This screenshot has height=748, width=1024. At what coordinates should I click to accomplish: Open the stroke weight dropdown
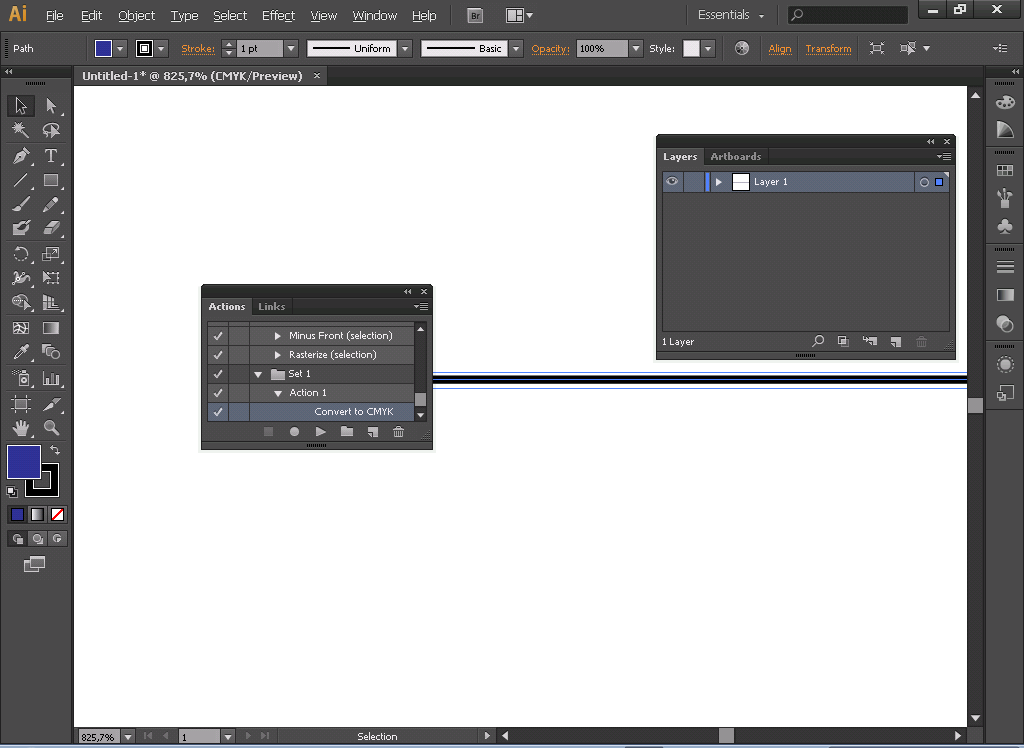click(291, 48)
